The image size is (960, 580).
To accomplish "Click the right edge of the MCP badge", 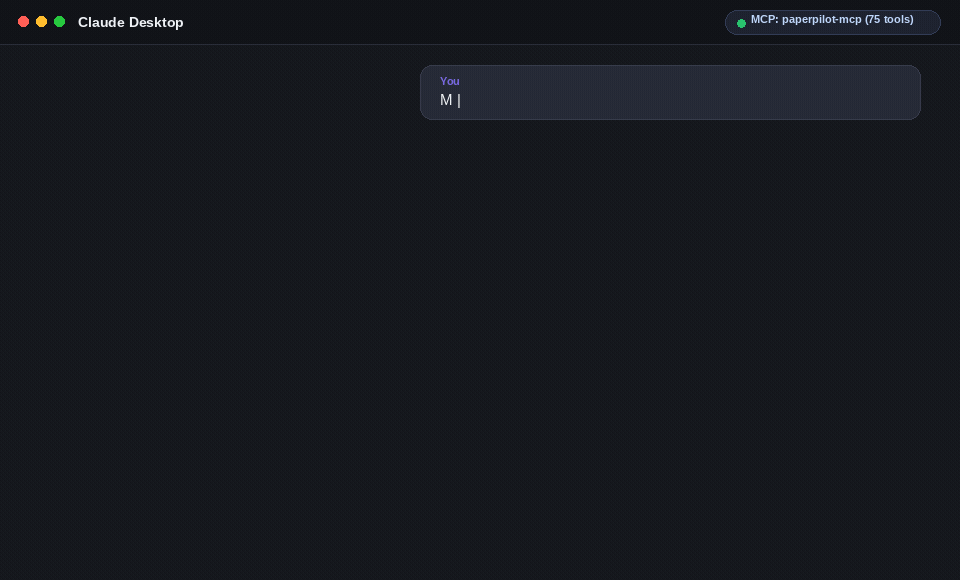I will click(932, 22).
